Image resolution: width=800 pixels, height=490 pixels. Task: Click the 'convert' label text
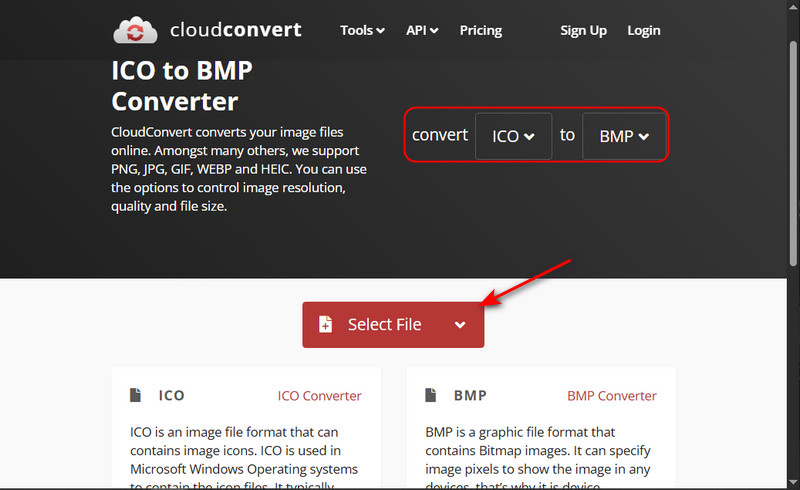pos(440,135)
